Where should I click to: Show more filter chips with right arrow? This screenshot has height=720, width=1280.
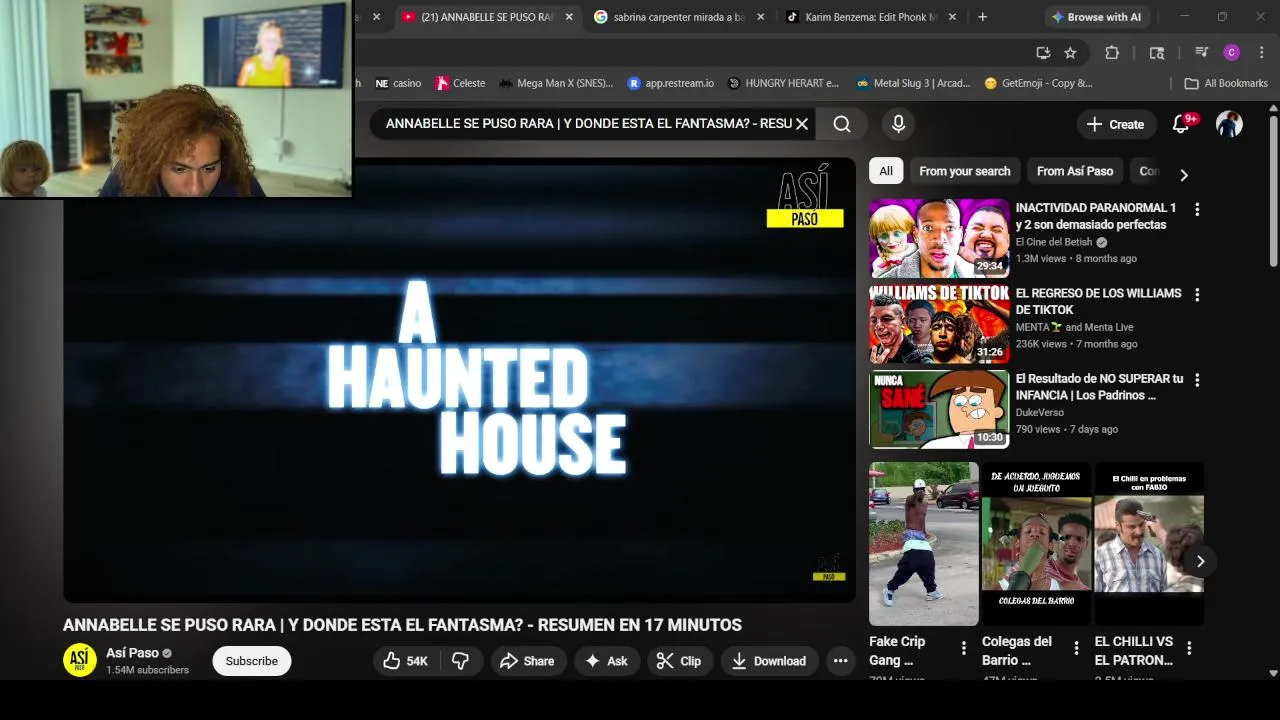[1184, 174]
